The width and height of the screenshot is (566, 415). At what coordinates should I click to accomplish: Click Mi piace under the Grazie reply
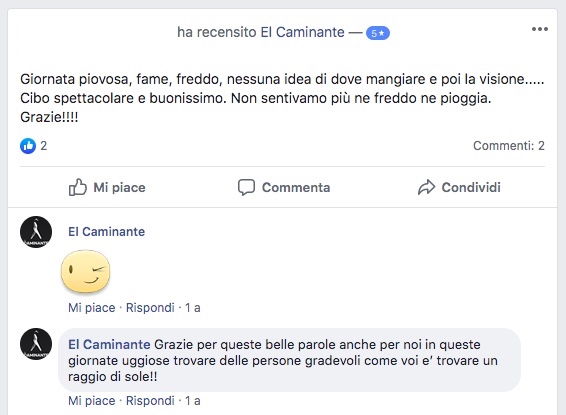point(92,401)
